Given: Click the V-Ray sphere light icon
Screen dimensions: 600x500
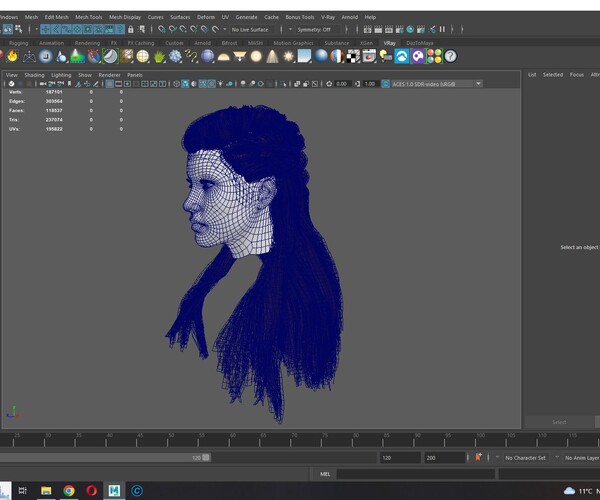Looking at the screenshot, I should point(256,57).
